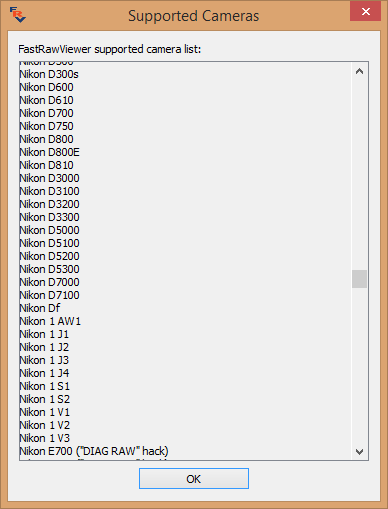Select the Nikon D3100 entry

[x=49, y=191]
